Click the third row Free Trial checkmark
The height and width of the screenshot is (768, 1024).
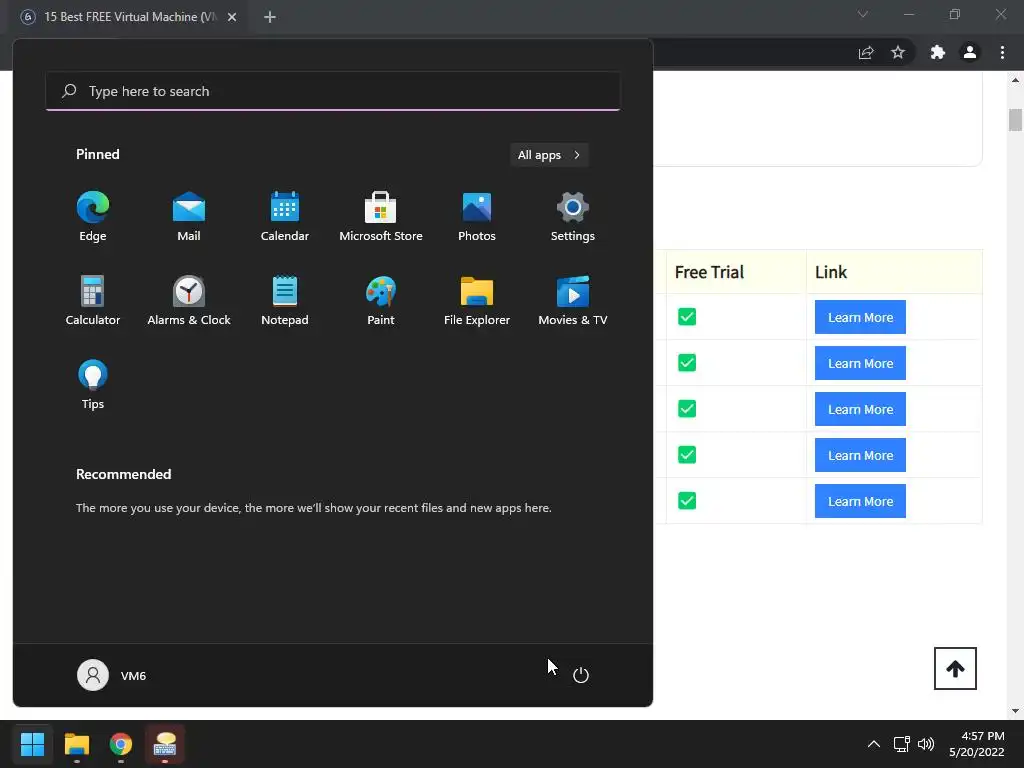point(687,409)
